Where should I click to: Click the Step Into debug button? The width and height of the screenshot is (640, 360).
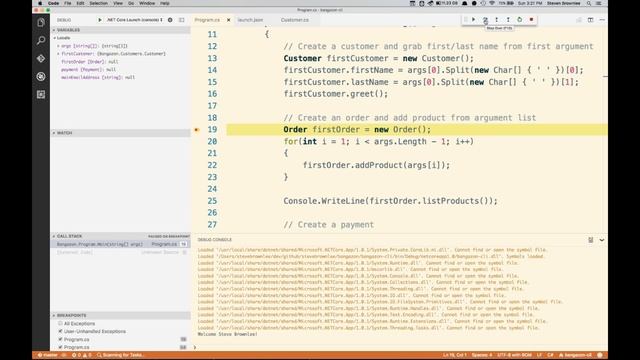pos(496,20)
